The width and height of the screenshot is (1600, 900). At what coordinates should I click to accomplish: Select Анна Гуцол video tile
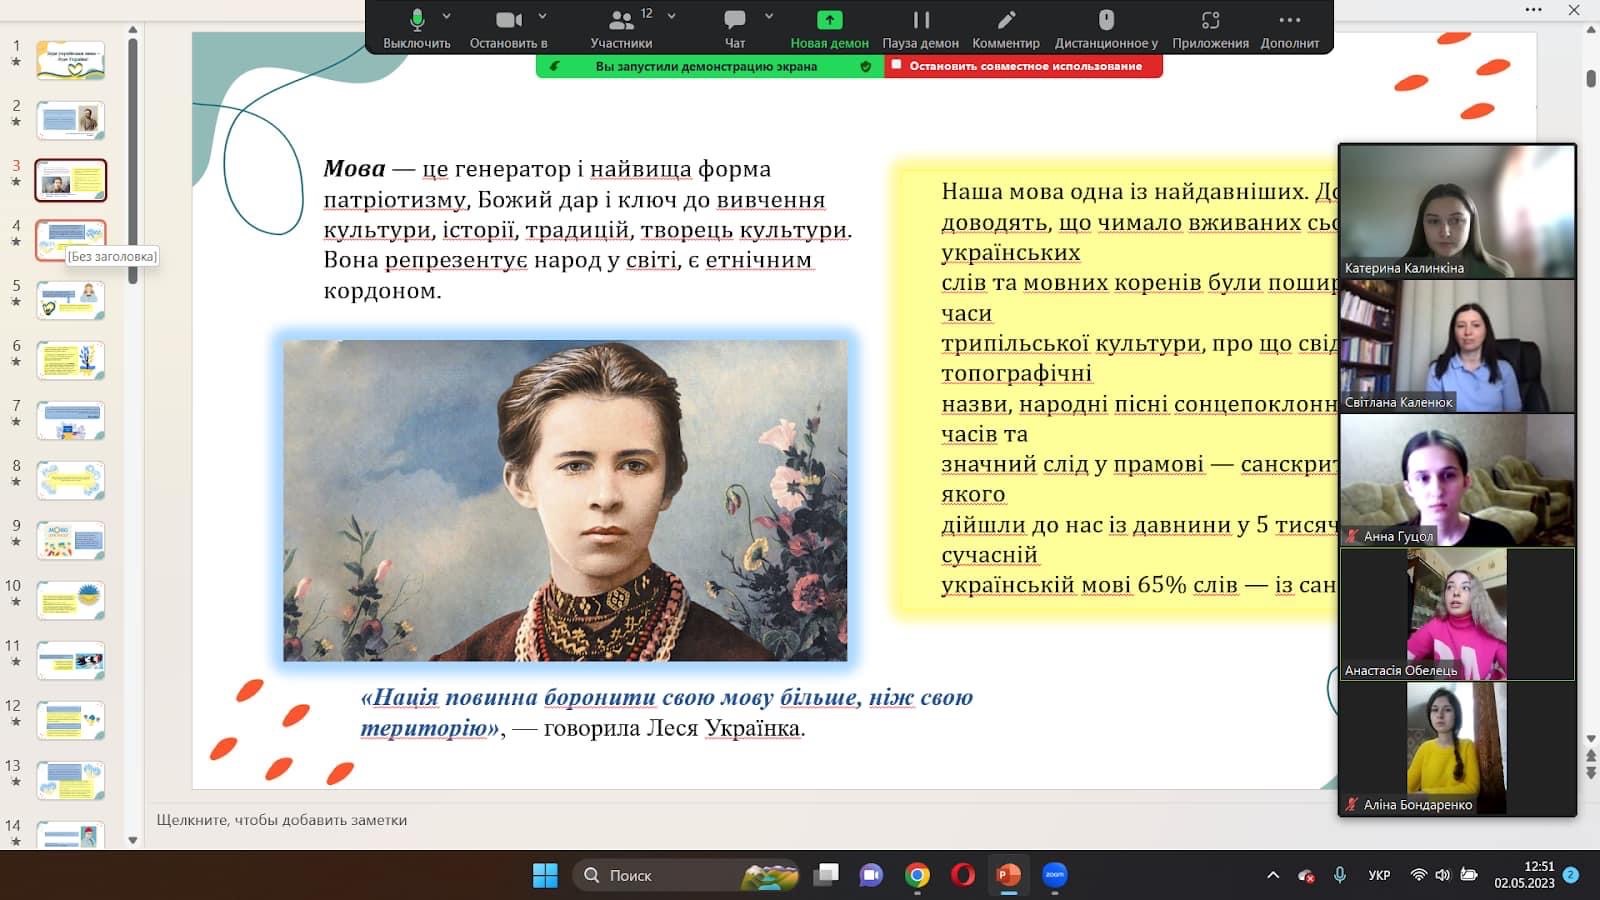1457,480
